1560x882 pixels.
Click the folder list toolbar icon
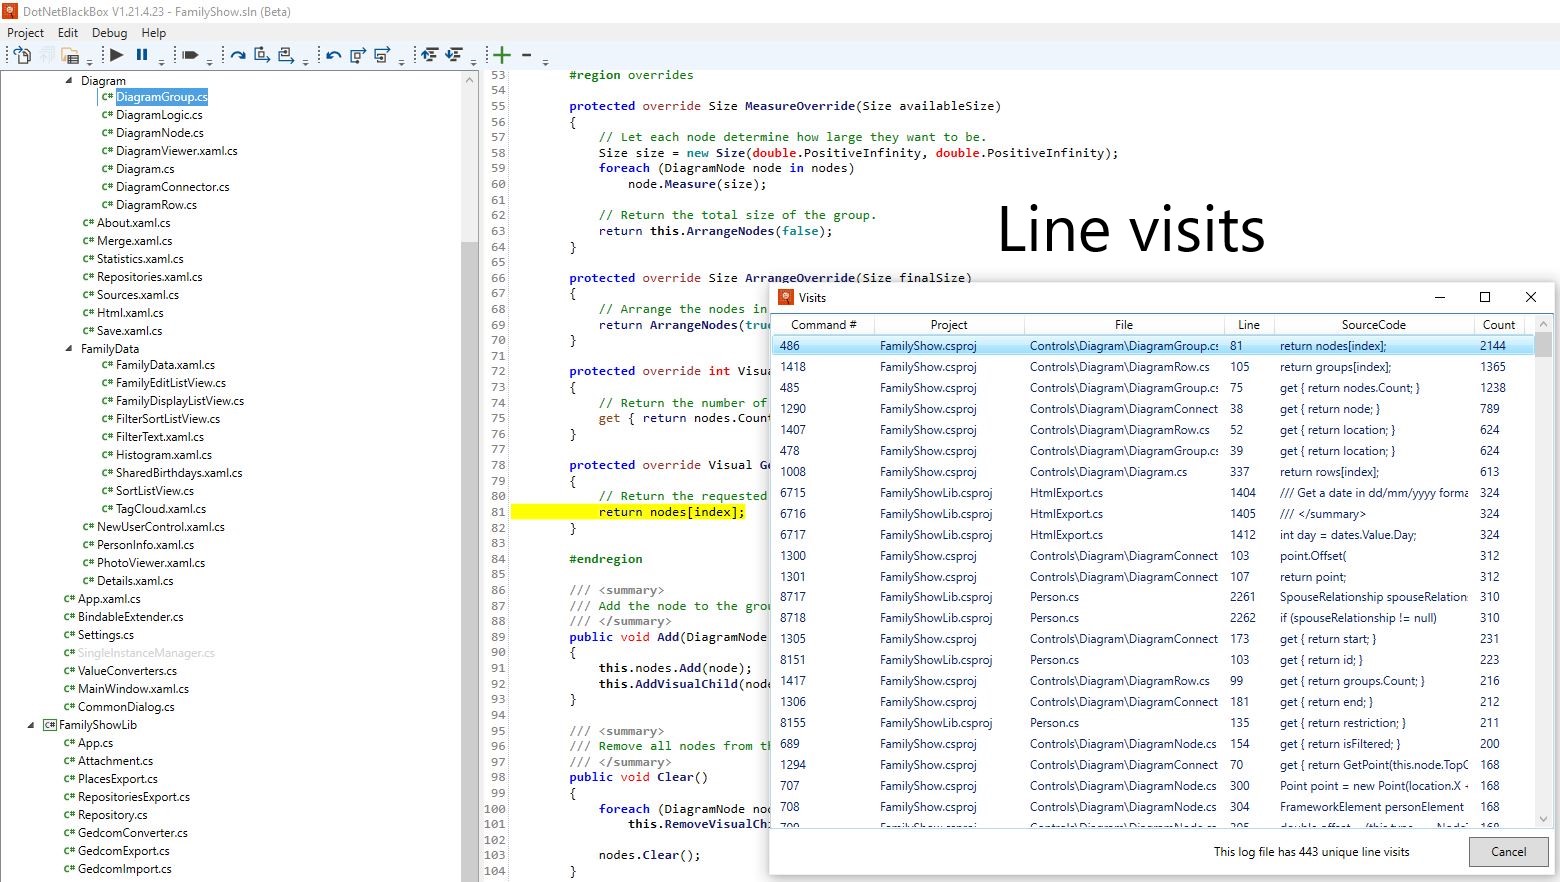click(x=70, y=55)
